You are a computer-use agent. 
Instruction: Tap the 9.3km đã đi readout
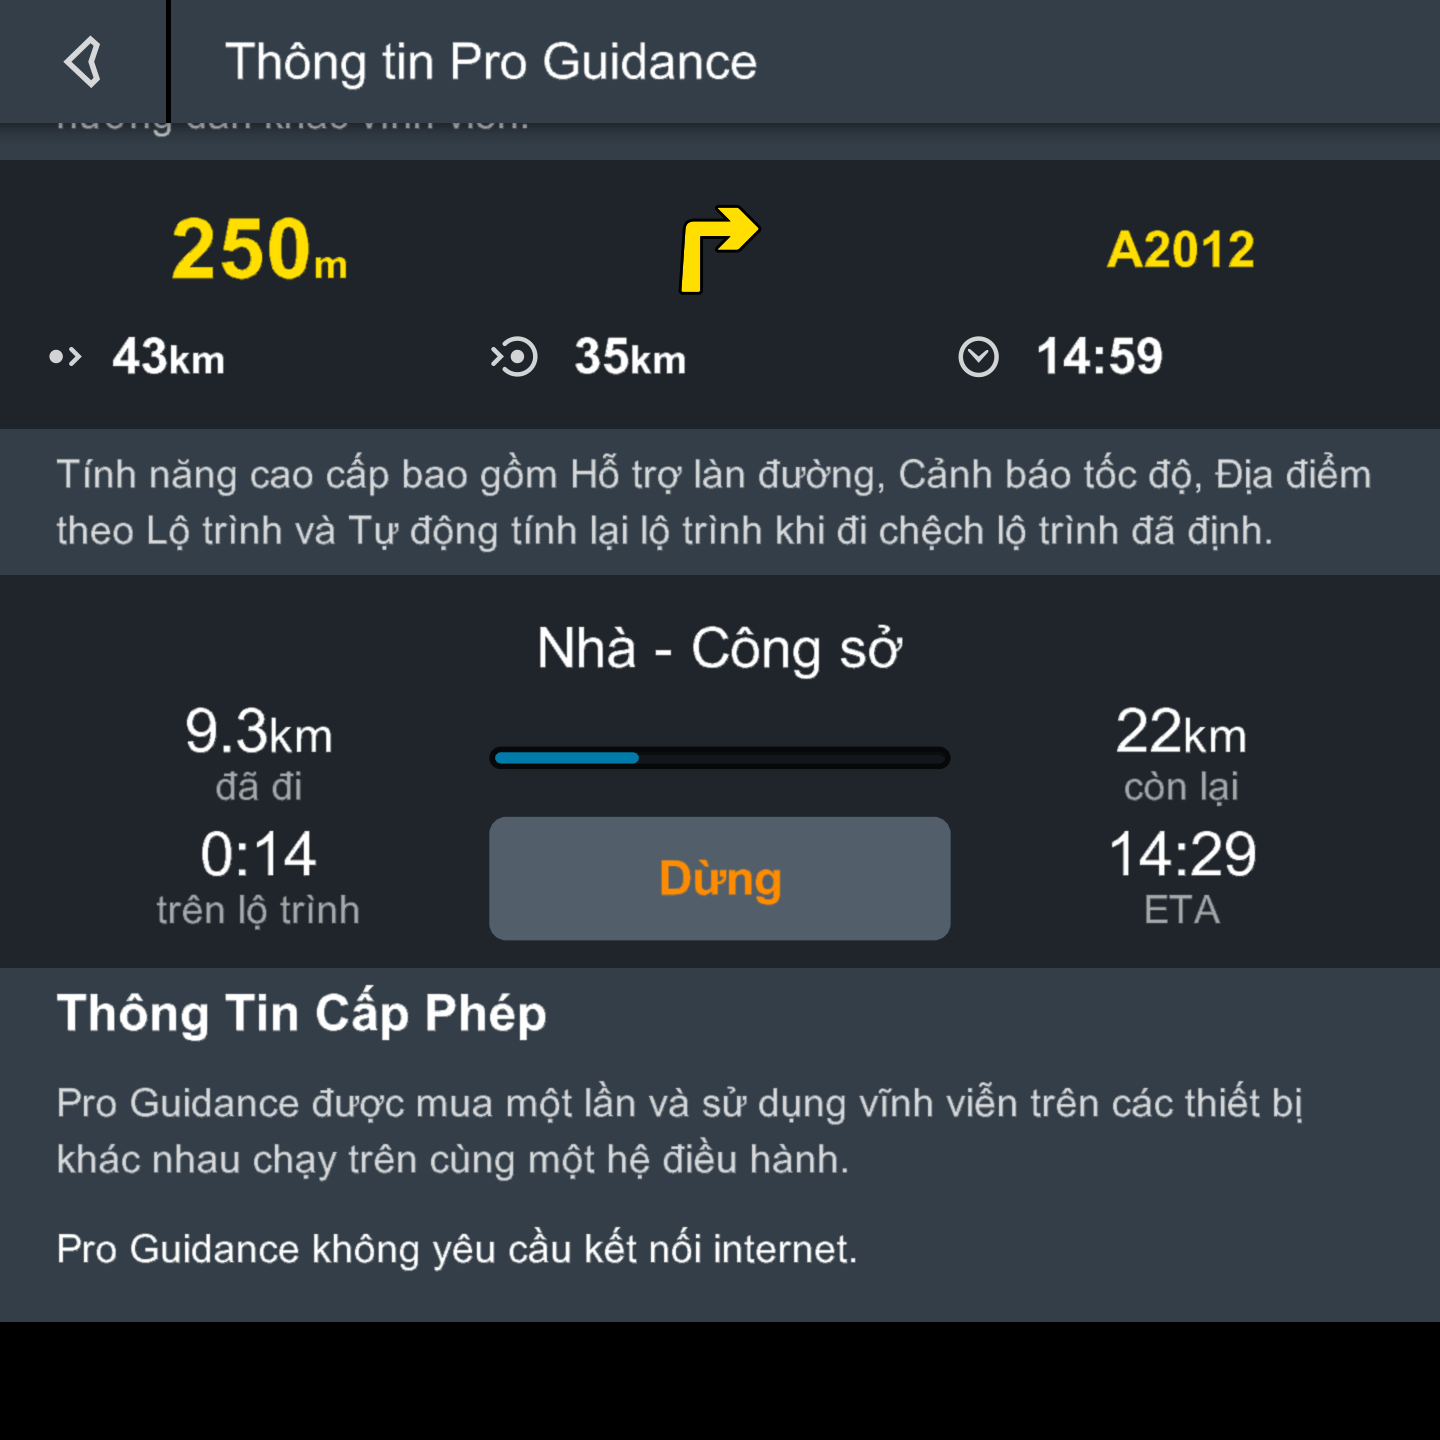click(x=258, y=752)
